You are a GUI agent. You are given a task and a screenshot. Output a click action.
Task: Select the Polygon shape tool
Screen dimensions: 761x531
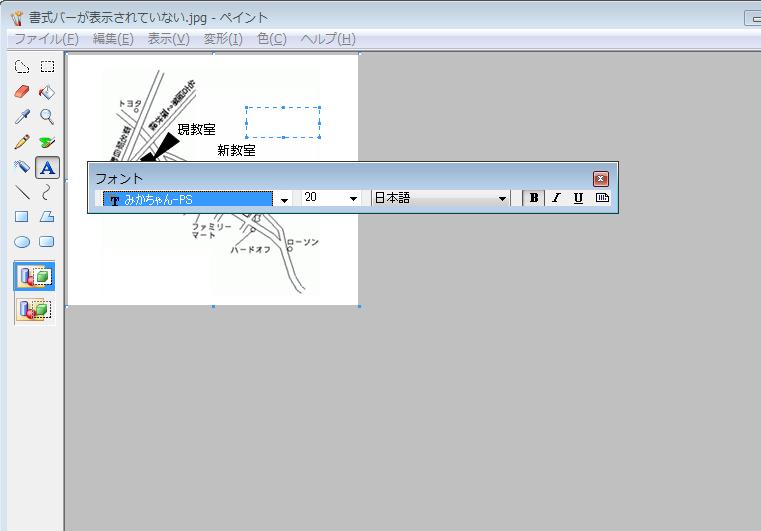(47, 216)
